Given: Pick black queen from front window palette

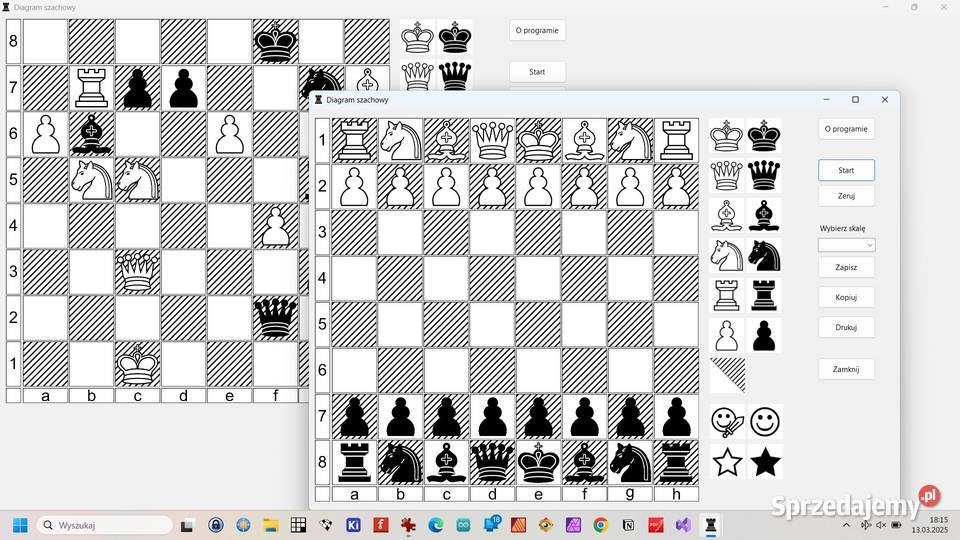Looking at the screenshot, I should [764, 175].
